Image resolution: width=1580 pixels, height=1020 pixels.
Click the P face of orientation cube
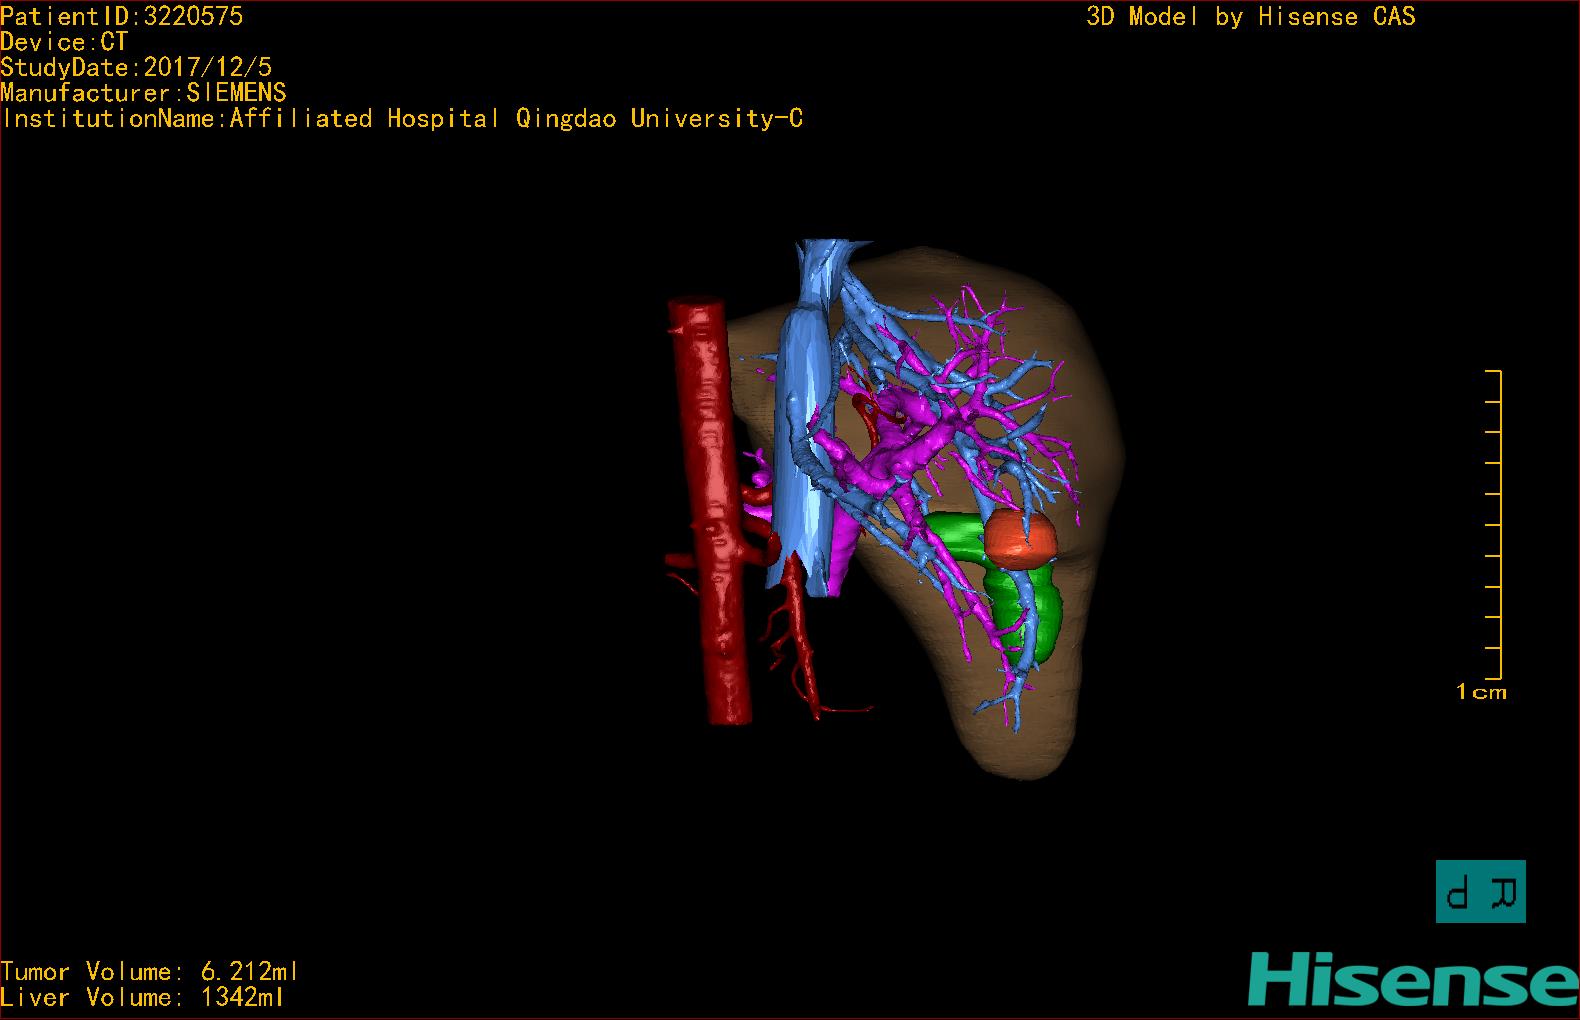(1460, 891)
